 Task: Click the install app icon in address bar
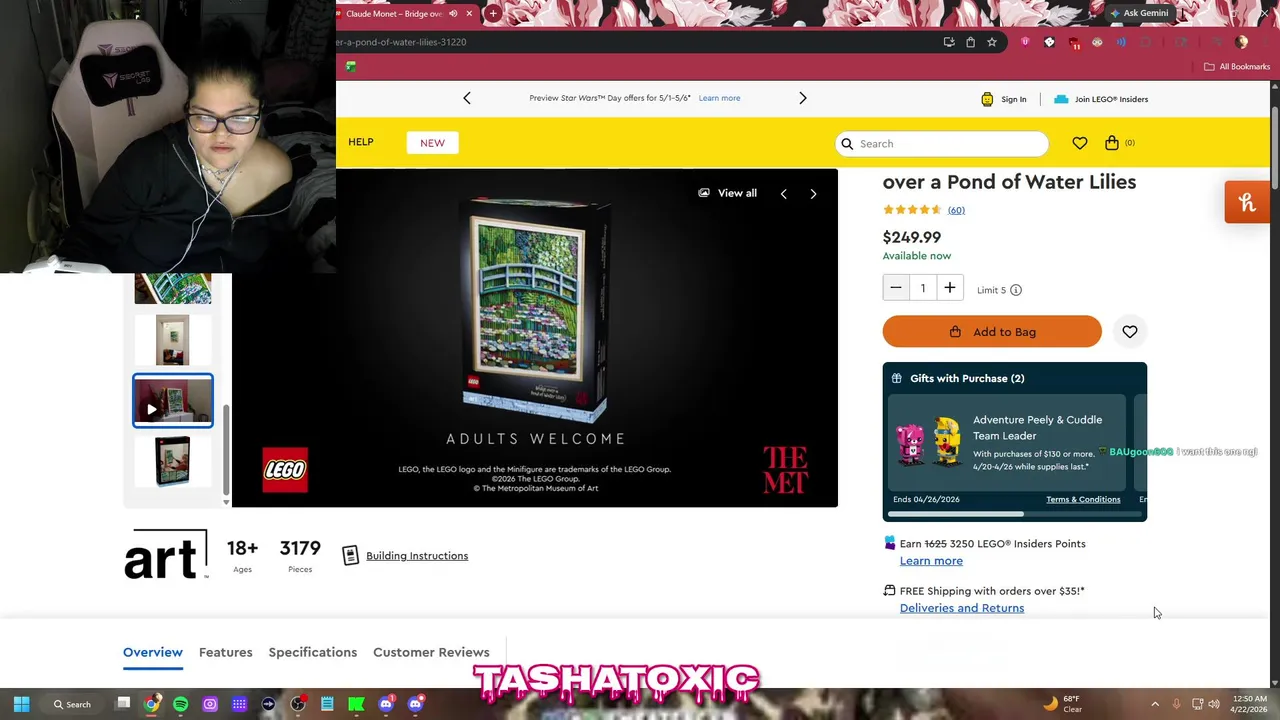pos(948,42)
